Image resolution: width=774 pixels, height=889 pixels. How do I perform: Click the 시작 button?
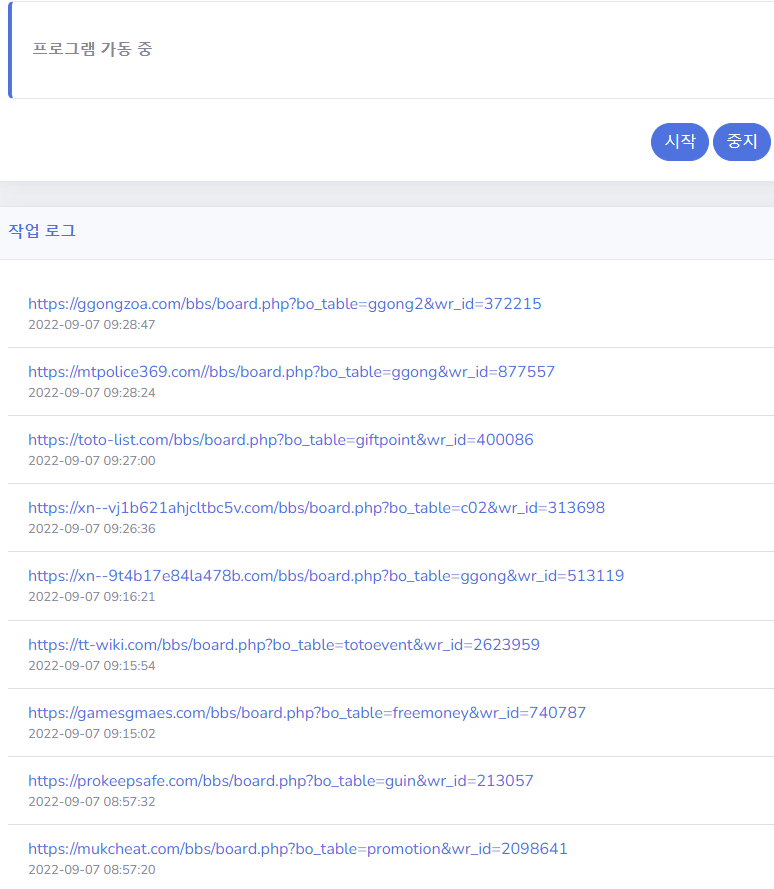point(680,142)
